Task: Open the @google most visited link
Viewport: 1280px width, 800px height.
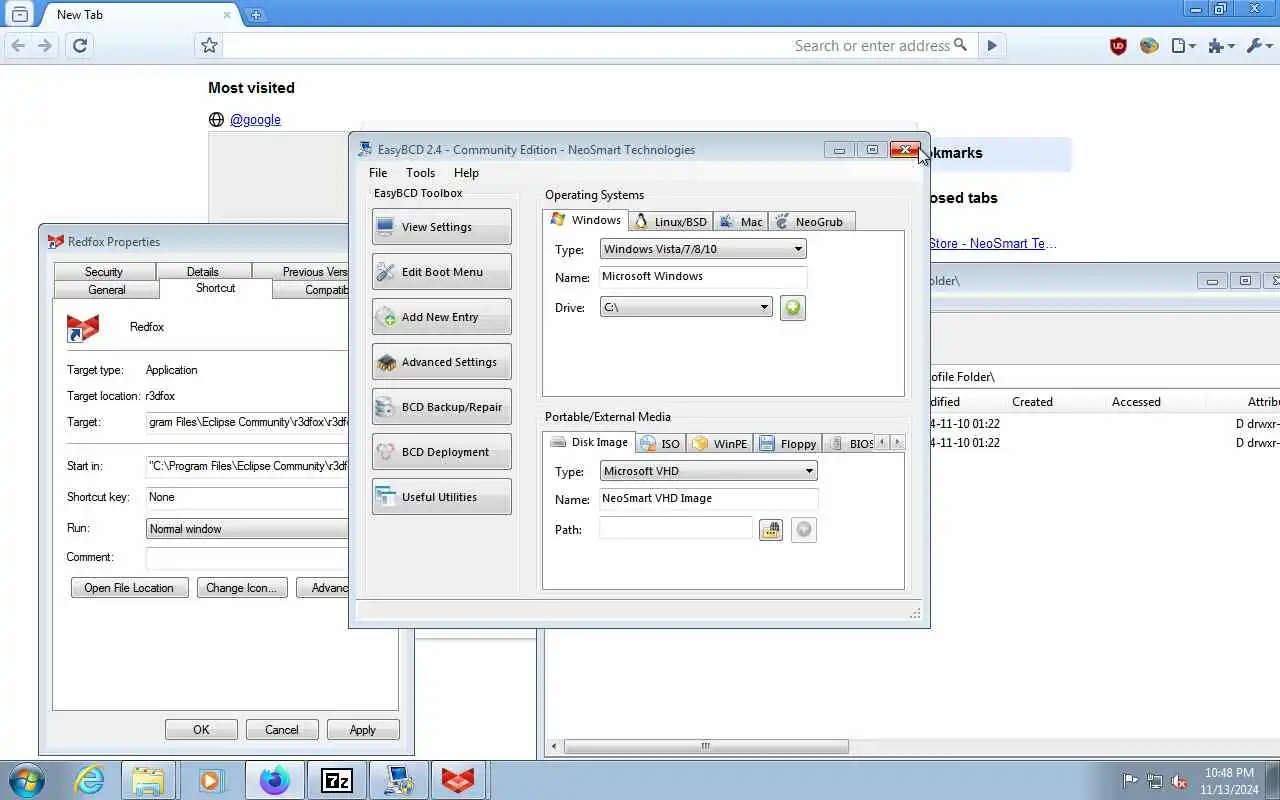Action: pos(255,120)
